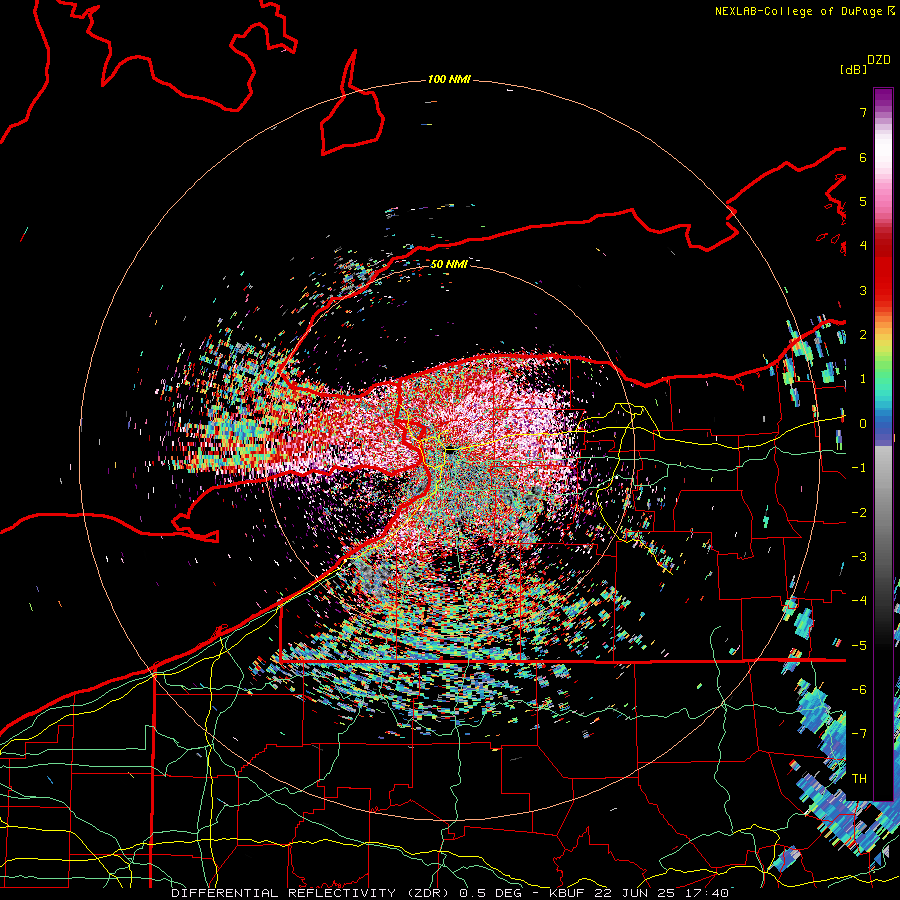This screenshot has width=900, height=900.
Task: Click the -5 value on color scale
Action: click(x=859, y=646)
